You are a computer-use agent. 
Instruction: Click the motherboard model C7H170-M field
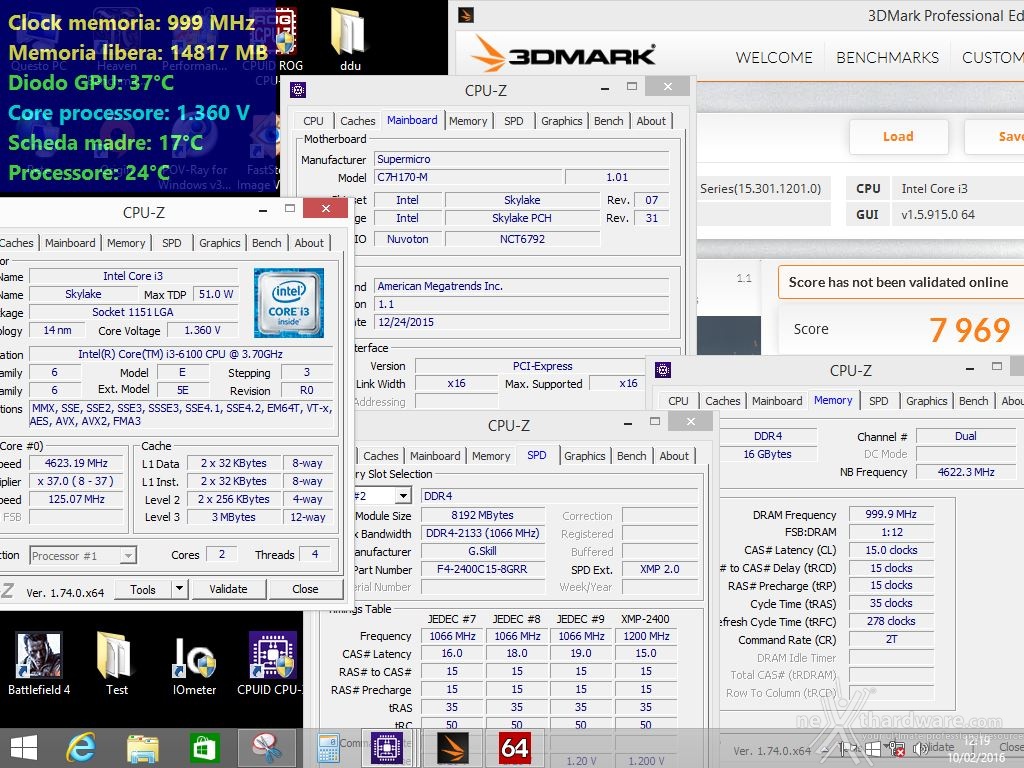pyautogui.click(x=468, y=177)
